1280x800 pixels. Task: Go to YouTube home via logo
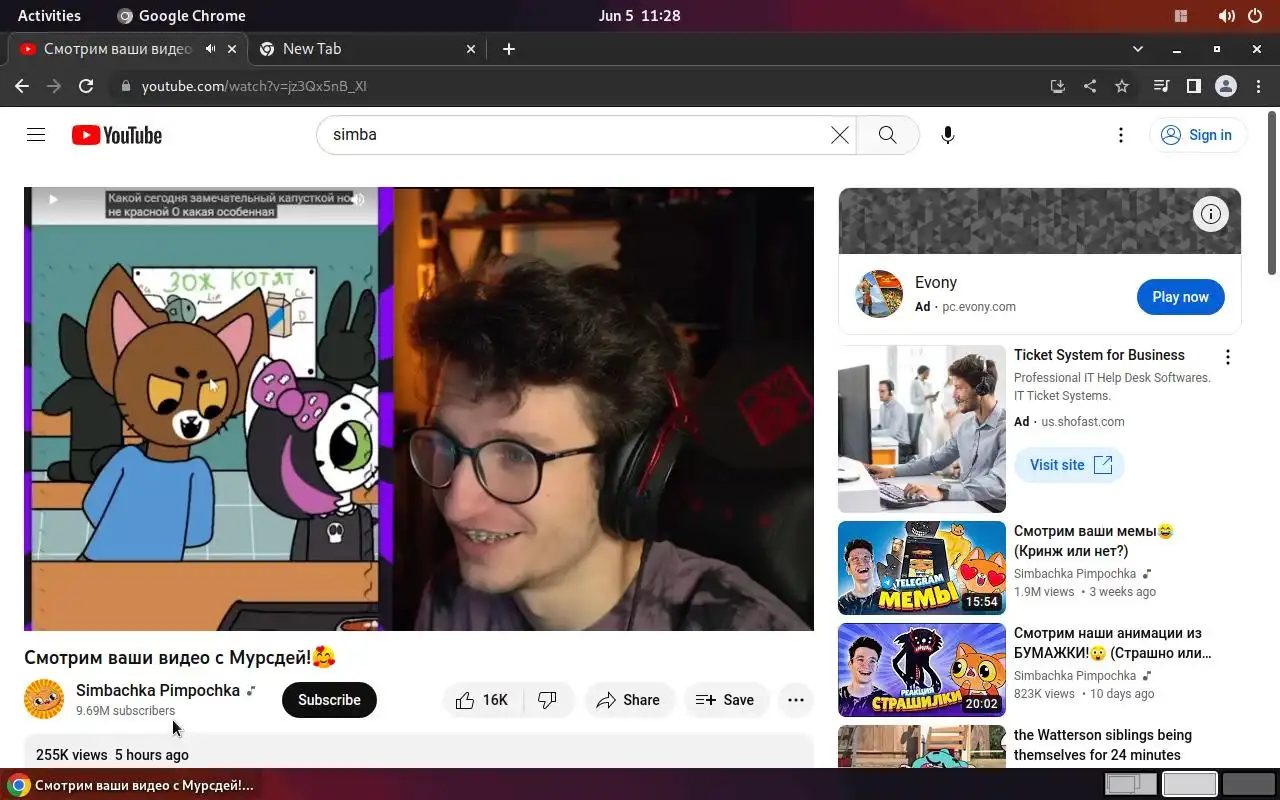pyautogui.click(x=117, y=135)
